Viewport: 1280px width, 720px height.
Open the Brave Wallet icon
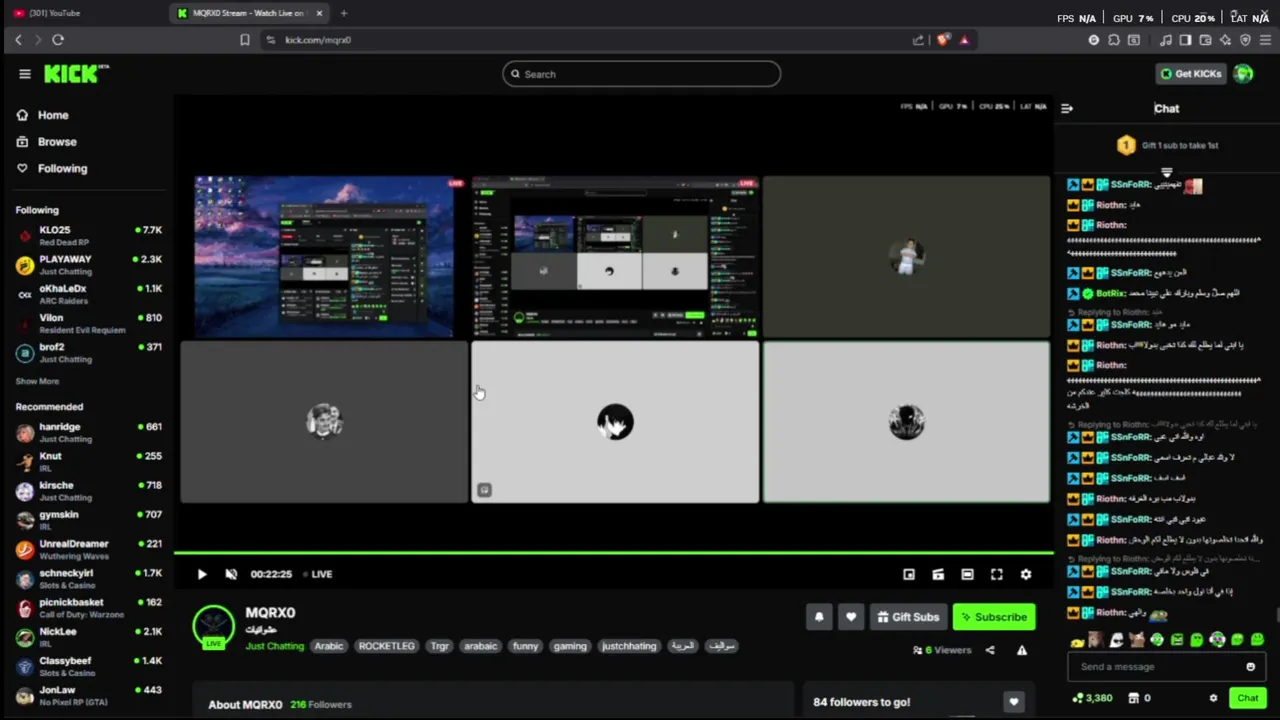tap(1205, 40)
